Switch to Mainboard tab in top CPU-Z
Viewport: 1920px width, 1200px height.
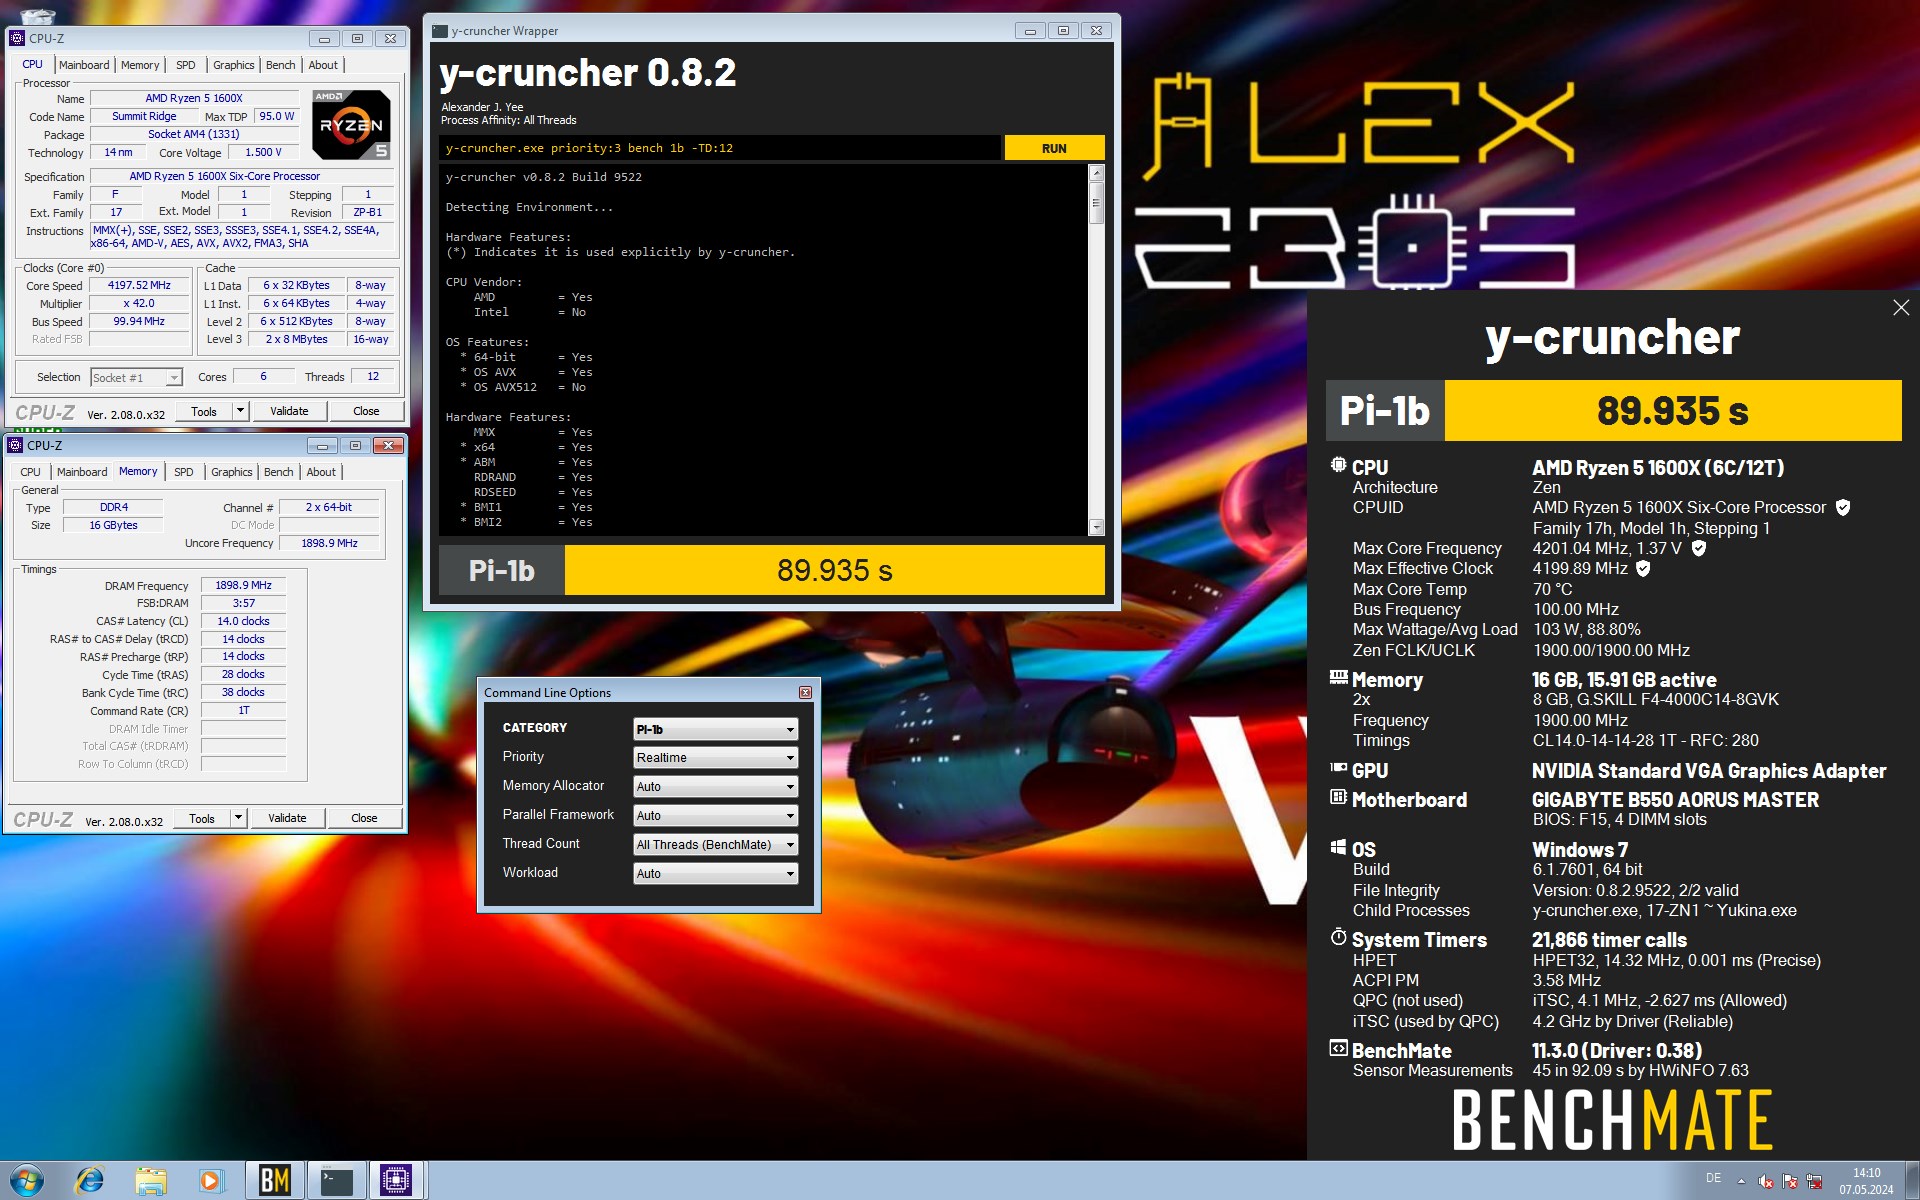coord(84,65)
